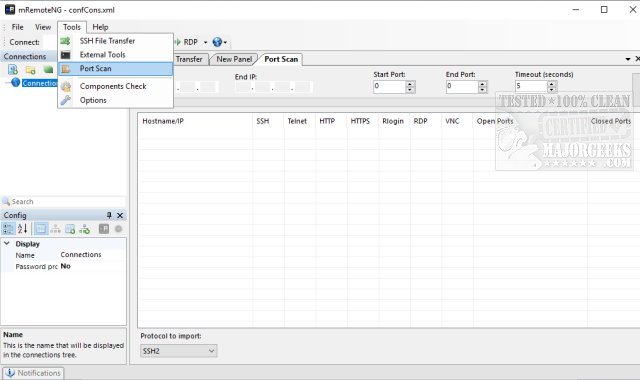
Task: Click the VNC column header
Action: (x=457, y=121)
